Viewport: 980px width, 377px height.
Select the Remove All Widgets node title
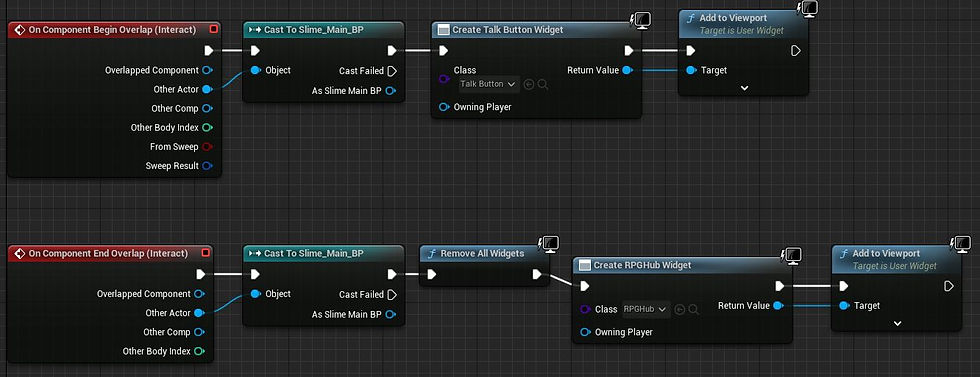pyautogui.click(x=482, y=253)
